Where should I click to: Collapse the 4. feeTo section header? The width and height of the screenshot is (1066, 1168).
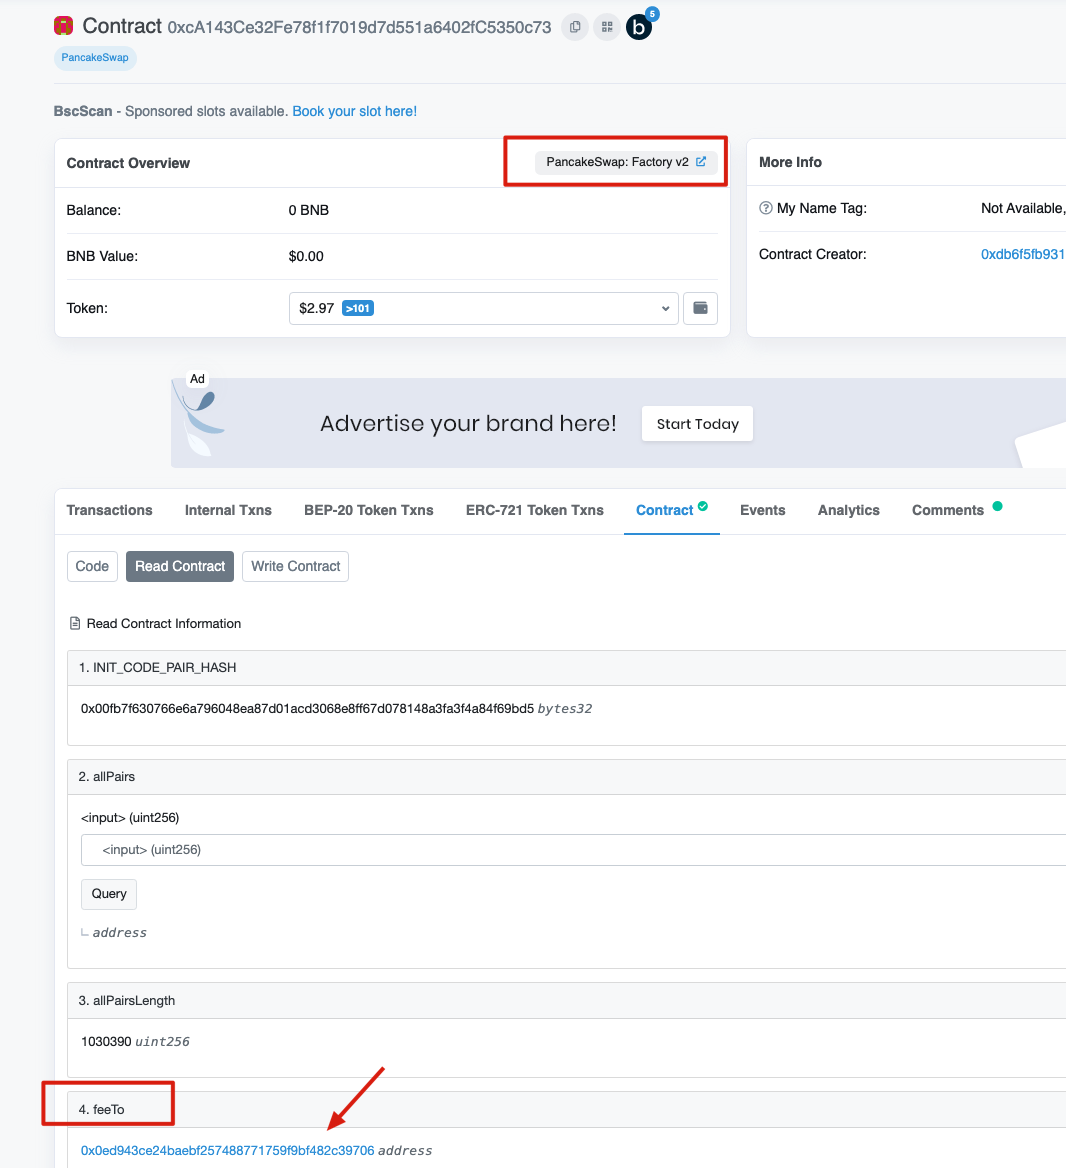[x=567, y=1110]
